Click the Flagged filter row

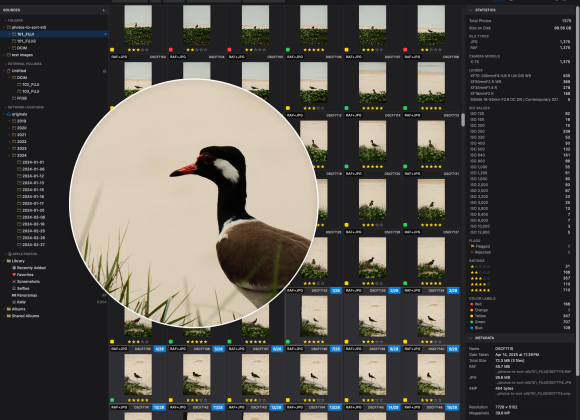[519, 246]
